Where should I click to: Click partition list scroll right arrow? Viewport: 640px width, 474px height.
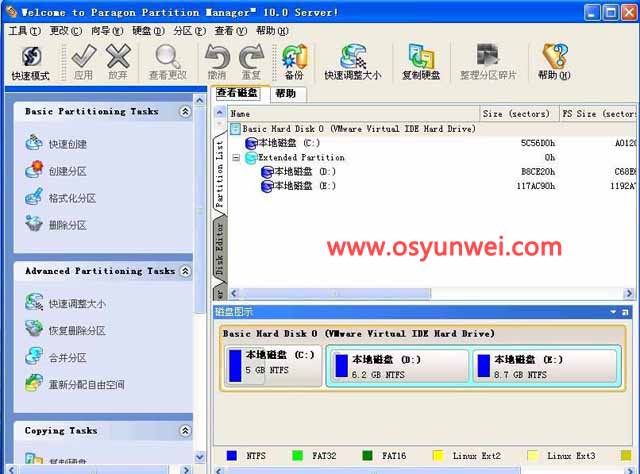point(629,293)
